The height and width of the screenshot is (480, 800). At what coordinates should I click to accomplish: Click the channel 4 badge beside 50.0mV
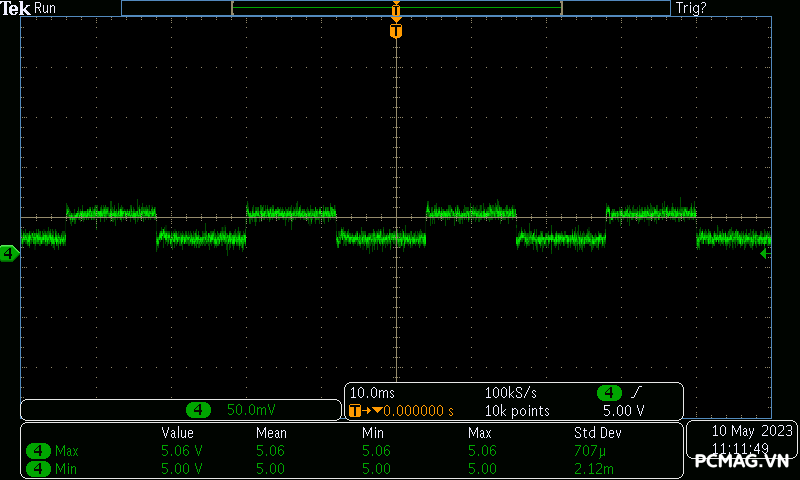click(x=200, y=410)
